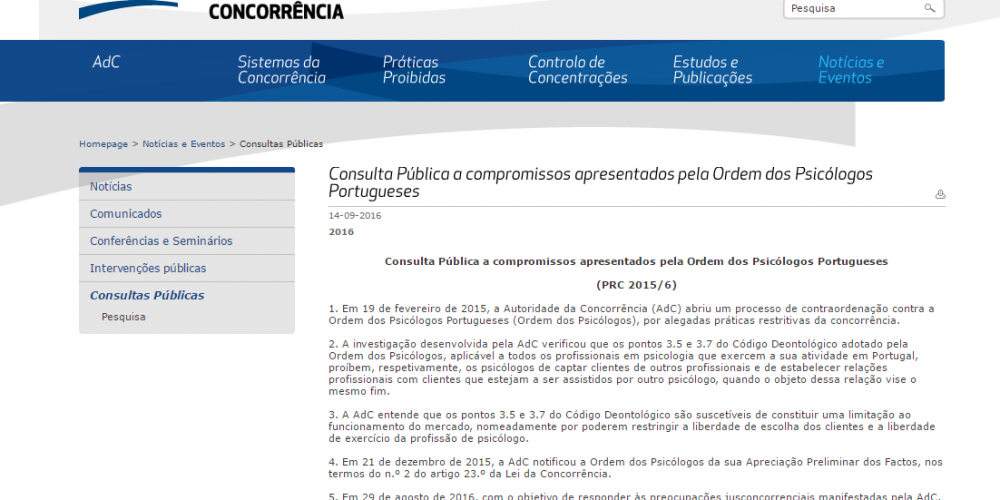
Task: Open Conferências e Seminários sidebar item
Action: pyautogui.click(x=187, y=241)
